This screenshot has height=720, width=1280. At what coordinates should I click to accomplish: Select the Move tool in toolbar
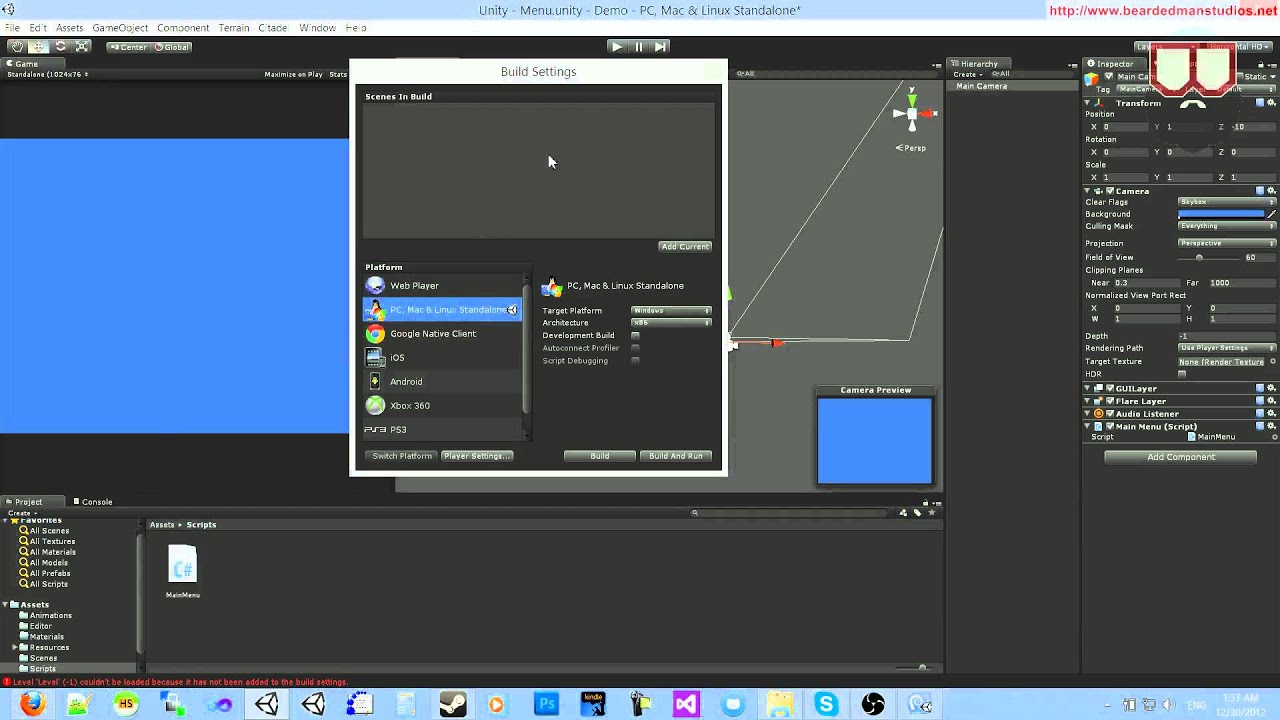(38, 47)
